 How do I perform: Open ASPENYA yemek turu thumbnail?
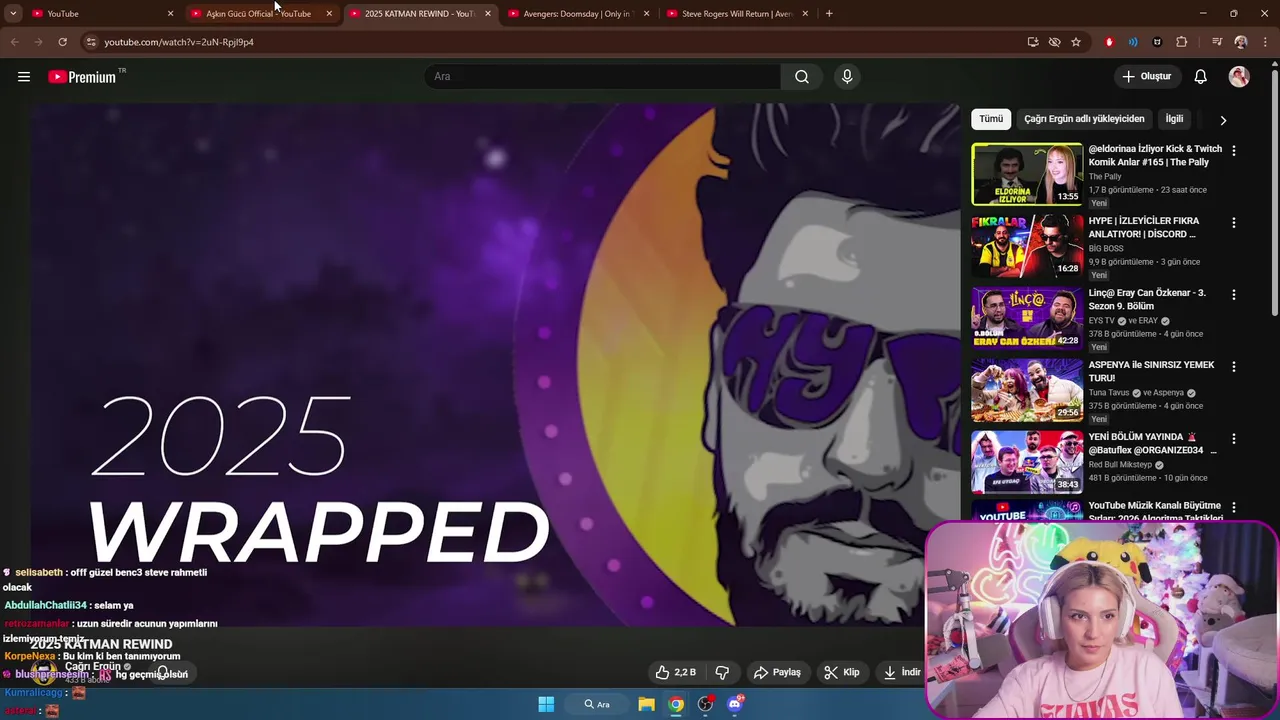(x=1027, y=390)
